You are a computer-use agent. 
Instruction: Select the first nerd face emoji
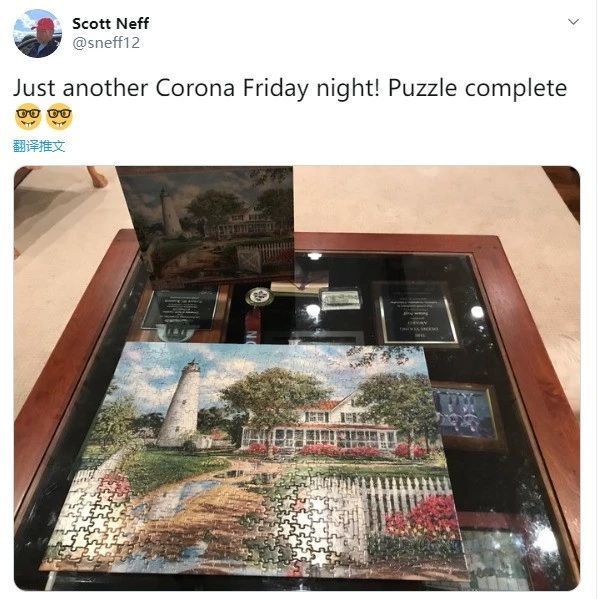[28, 117]
